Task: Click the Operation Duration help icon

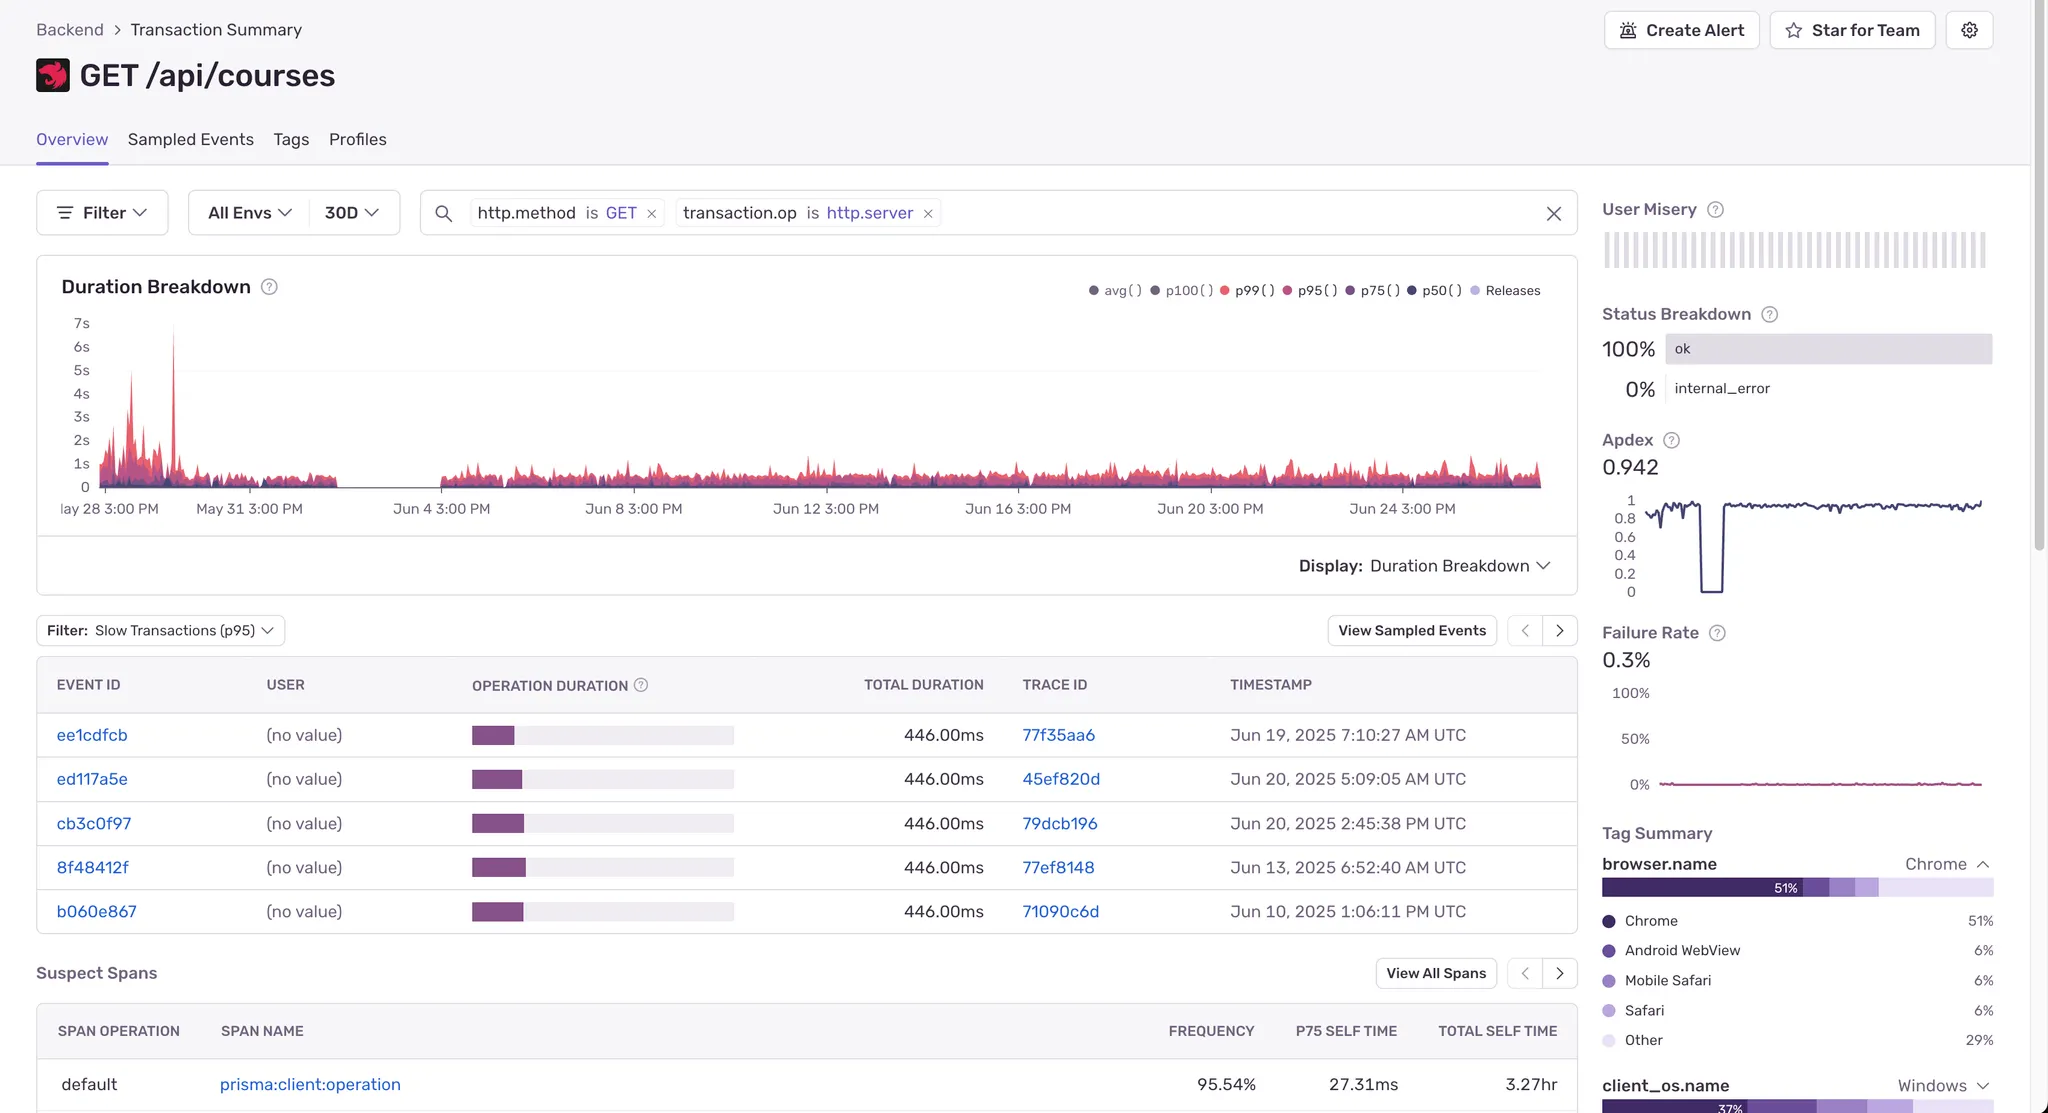Action: tap(641, 685)
